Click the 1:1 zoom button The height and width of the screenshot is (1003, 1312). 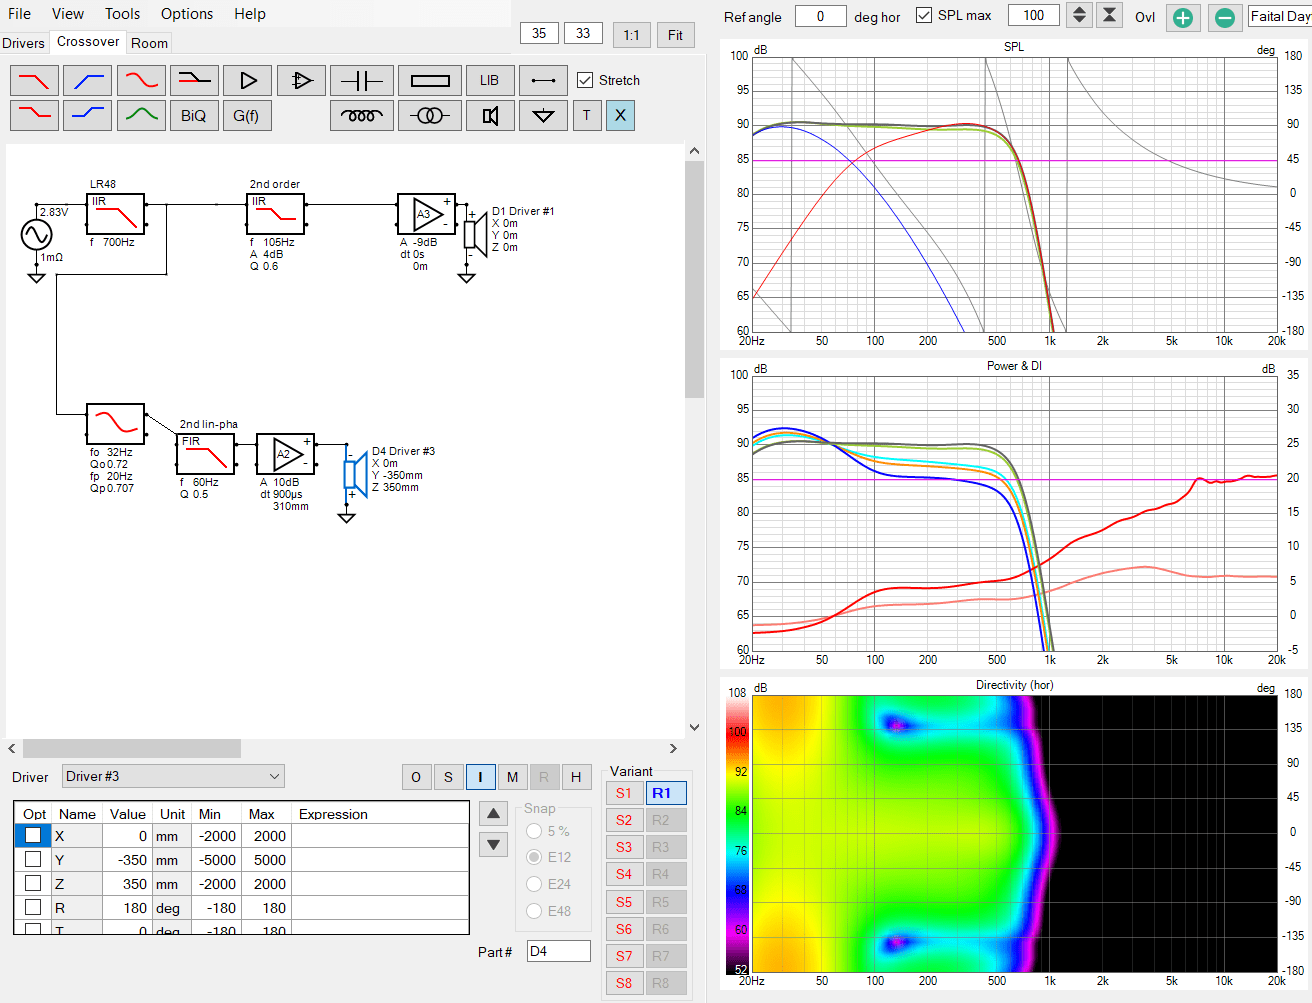click(x=631, y=35)
